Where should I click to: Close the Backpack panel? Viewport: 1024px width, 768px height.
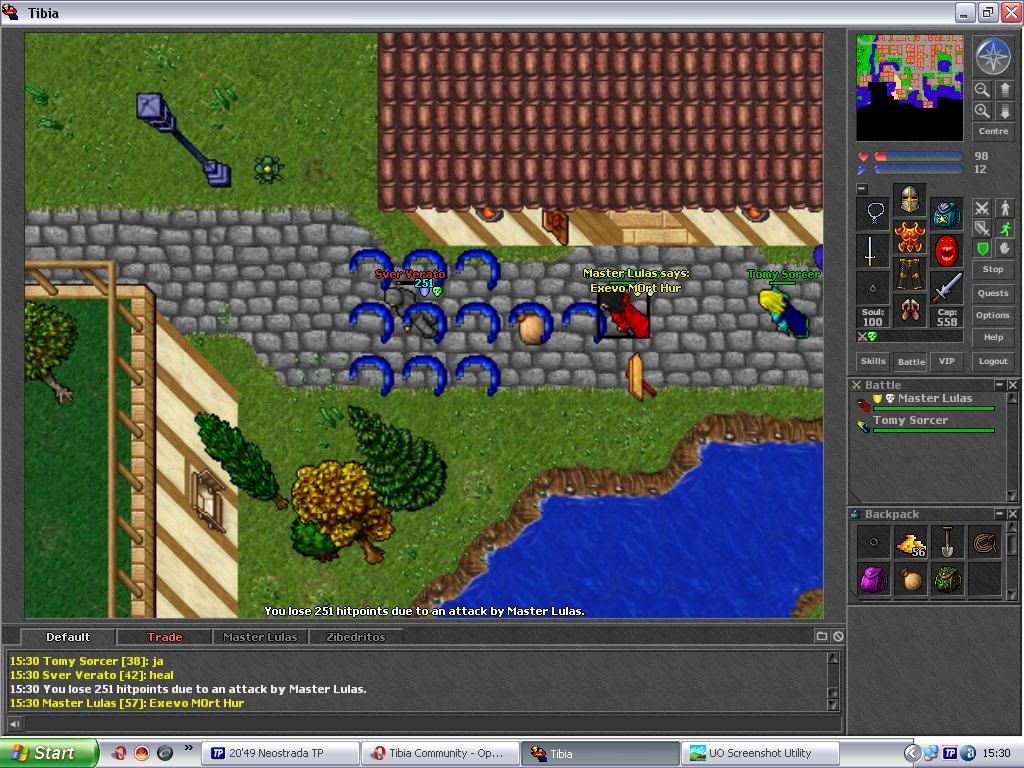1012,514
